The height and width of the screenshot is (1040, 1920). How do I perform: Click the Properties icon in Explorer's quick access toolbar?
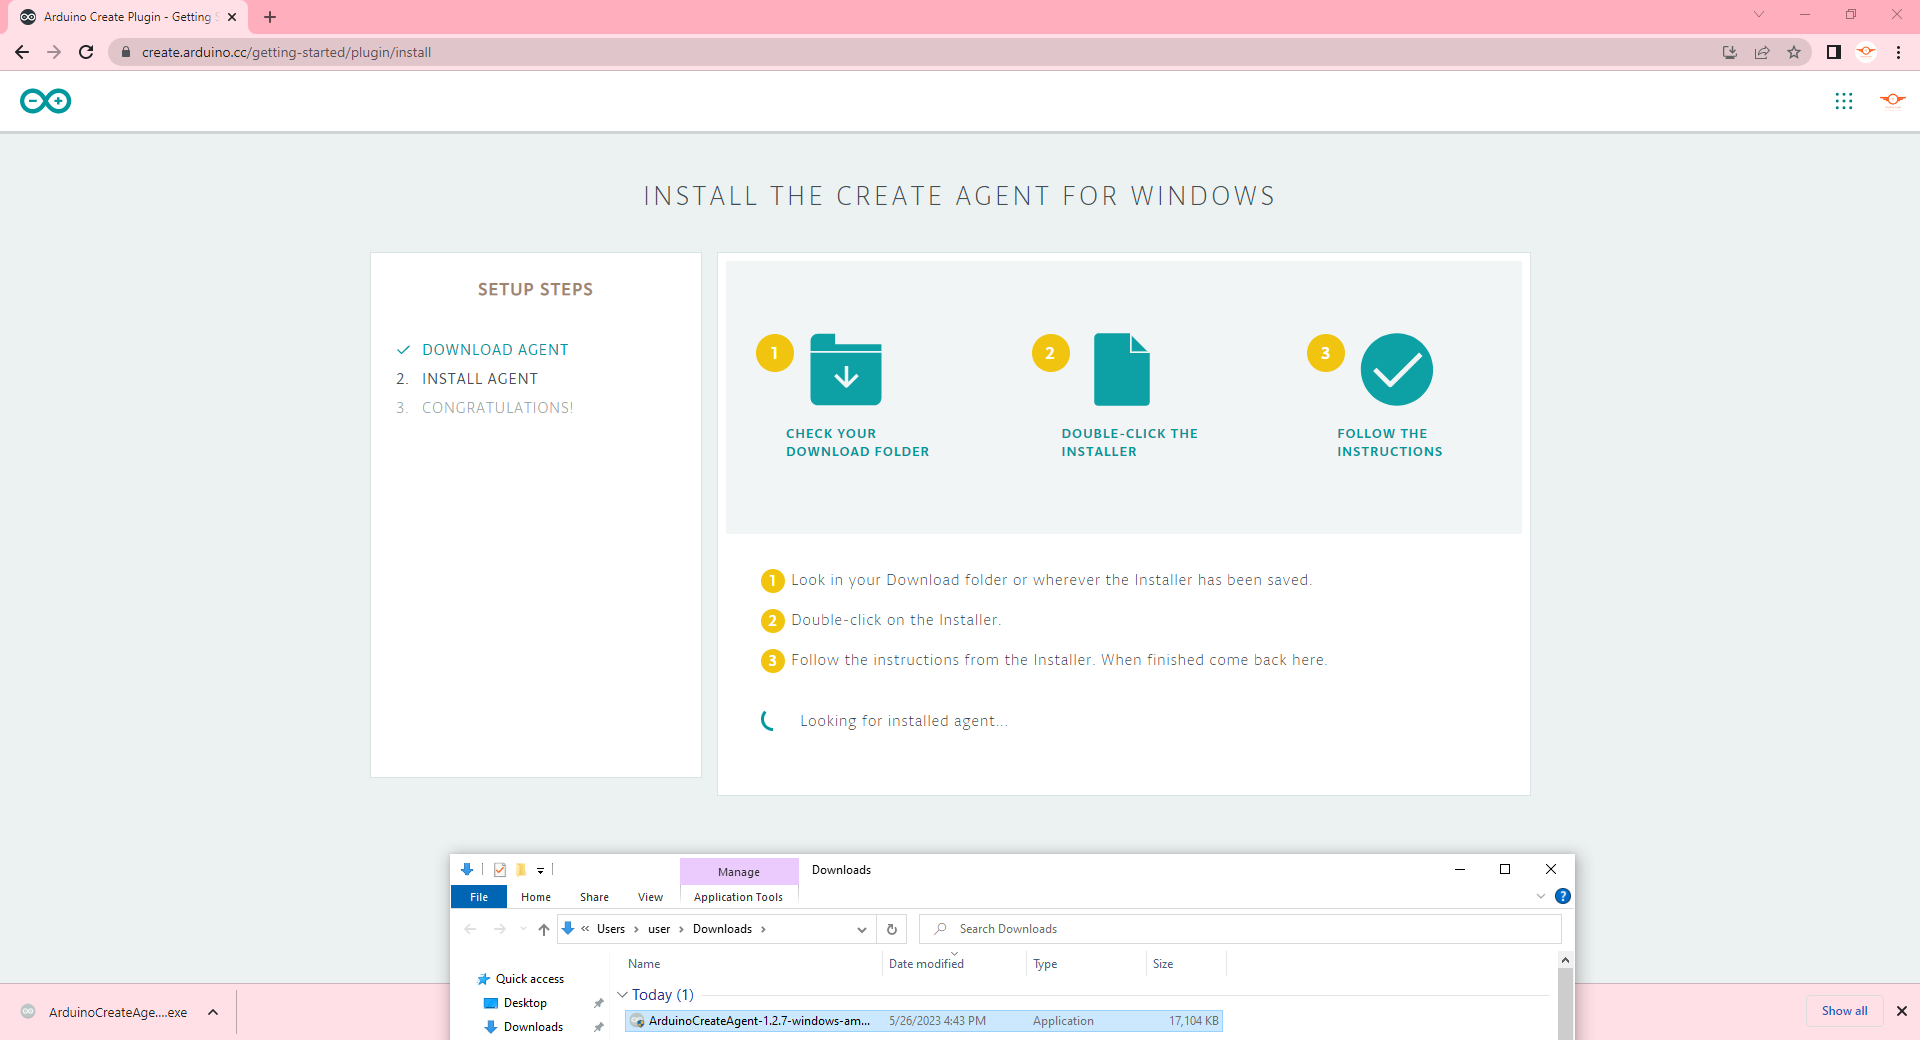pos(500,870)
